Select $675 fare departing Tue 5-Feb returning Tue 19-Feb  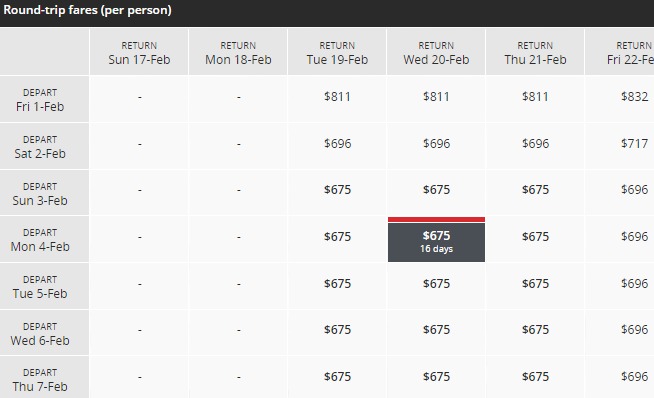[x=337, y=286]
